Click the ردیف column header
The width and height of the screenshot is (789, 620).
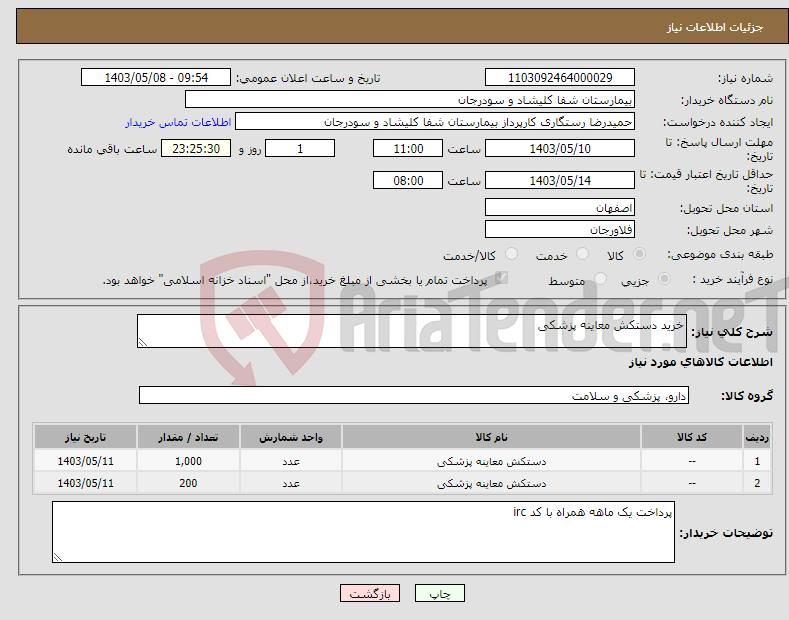point(757,437)
